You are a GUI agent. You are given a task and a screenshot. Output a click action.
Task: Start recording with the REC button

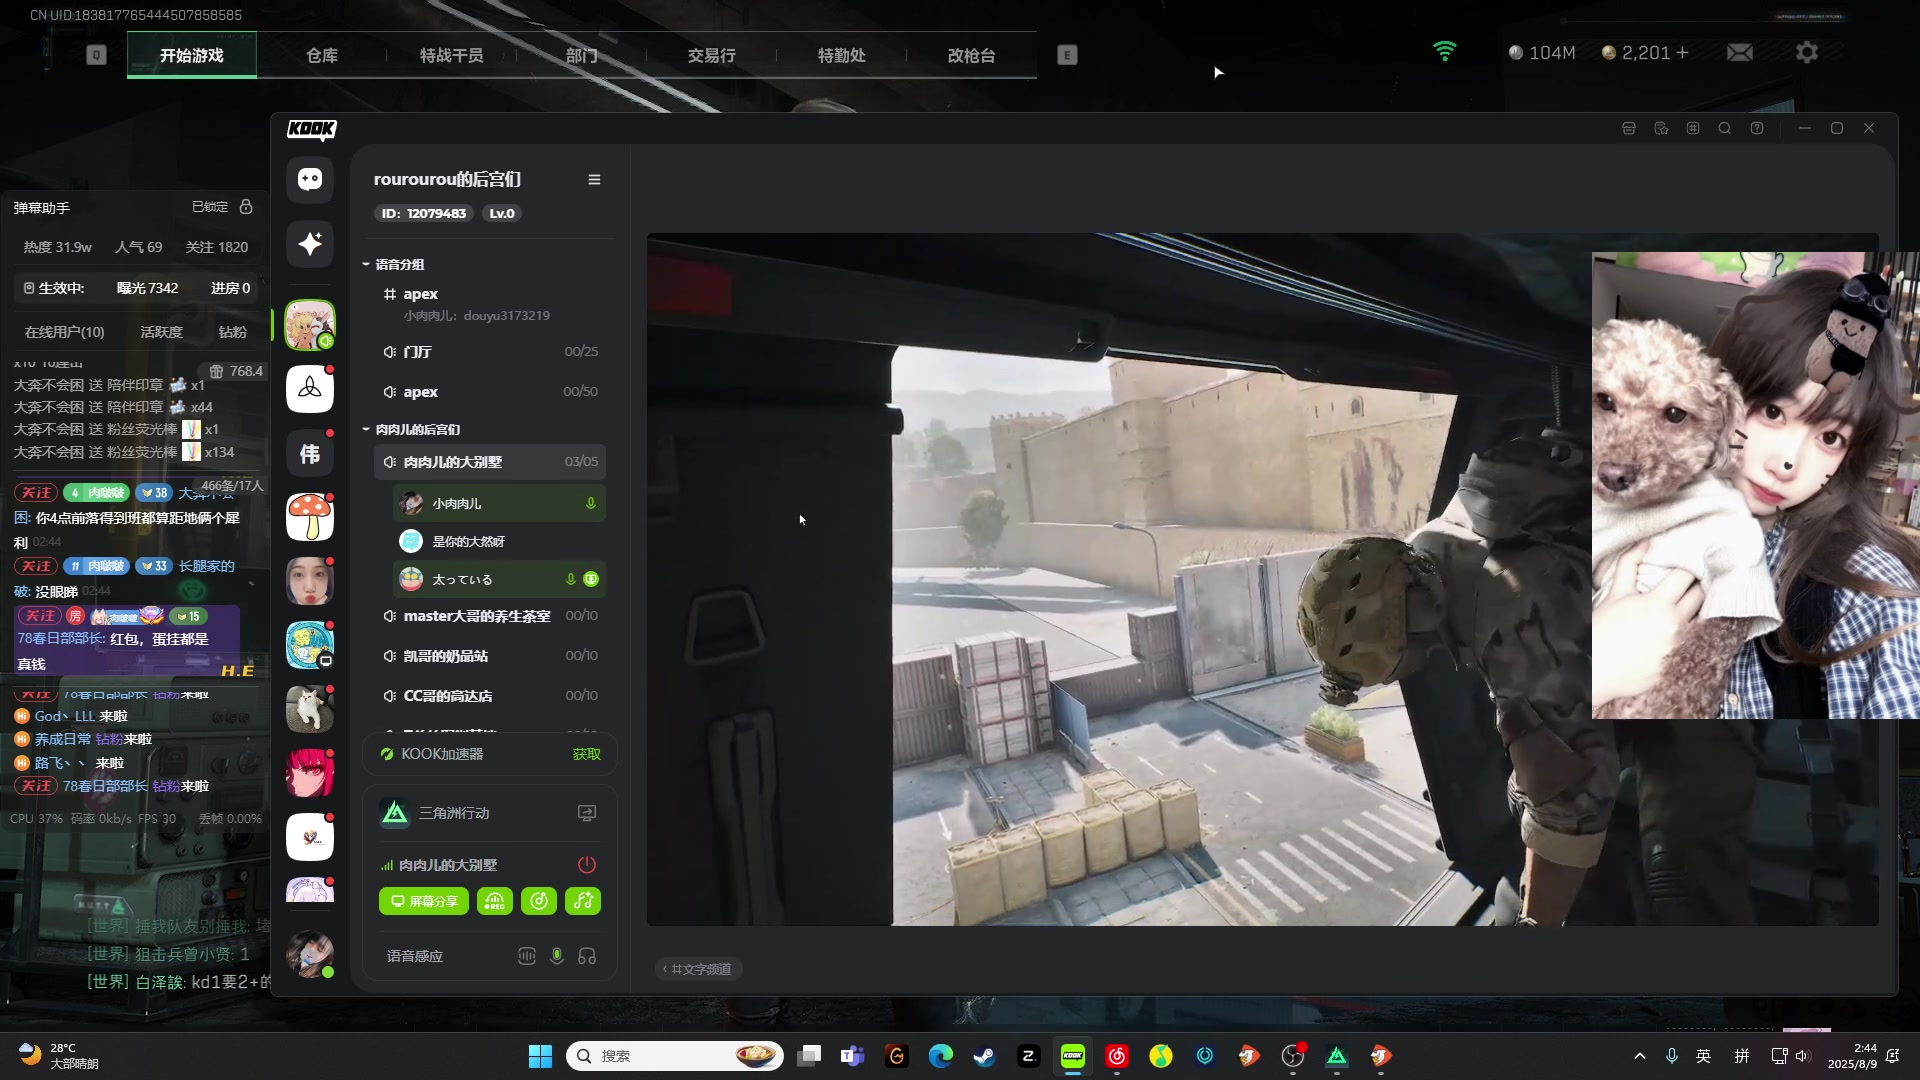pos(495,901)
